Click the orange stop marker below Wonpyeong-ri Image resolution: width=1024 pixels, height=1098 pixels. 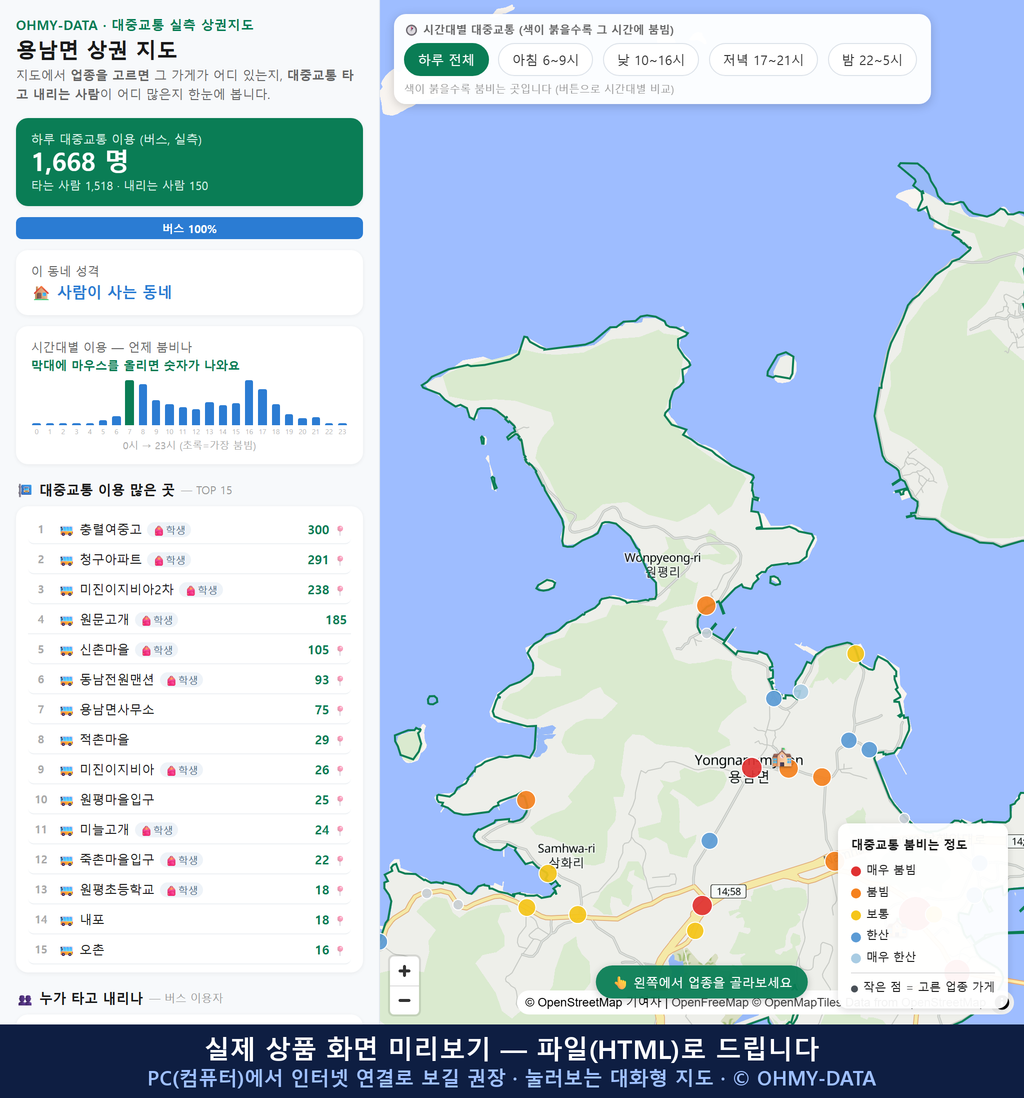pyautogui.click(x=706, y=606)
